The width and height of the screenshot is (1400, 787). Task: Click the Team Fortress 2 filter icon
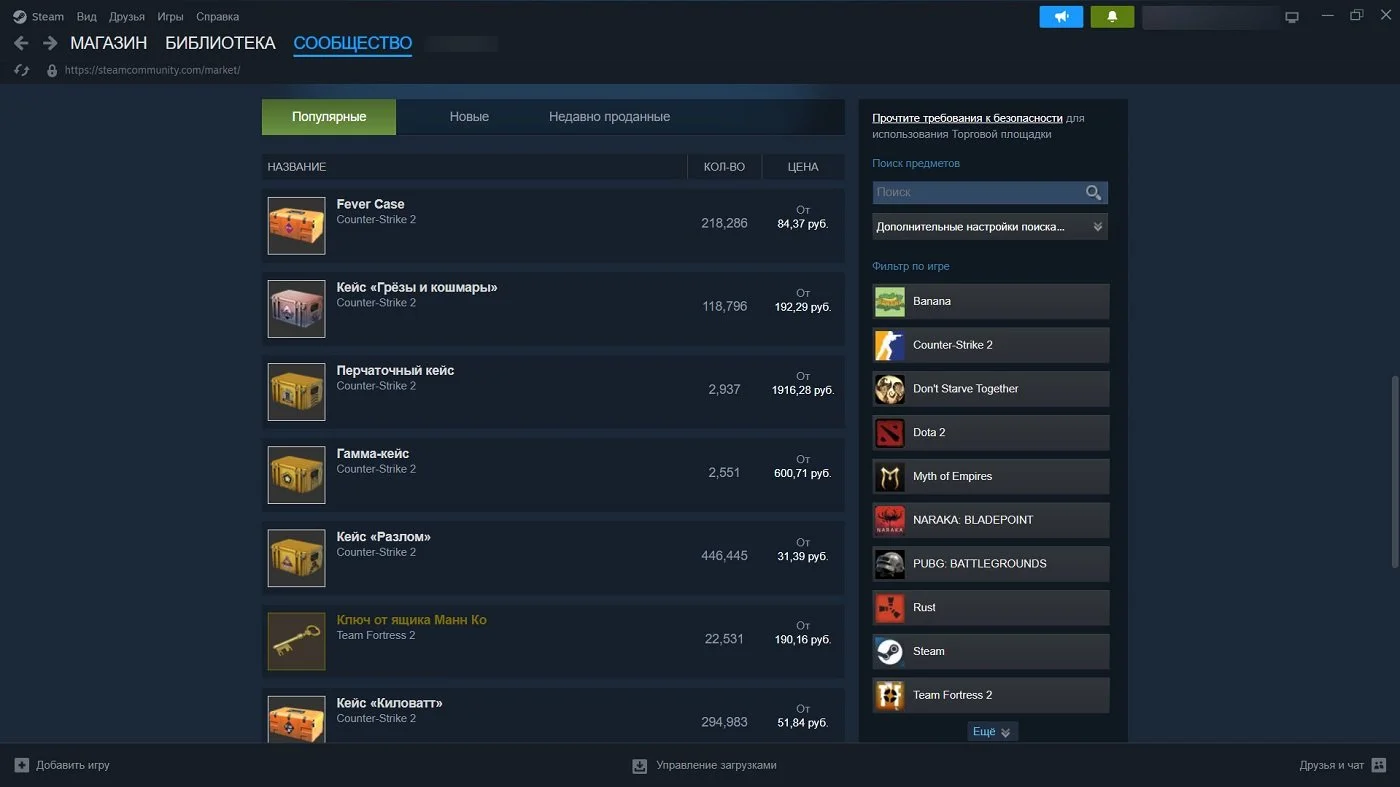click(890, 695)
